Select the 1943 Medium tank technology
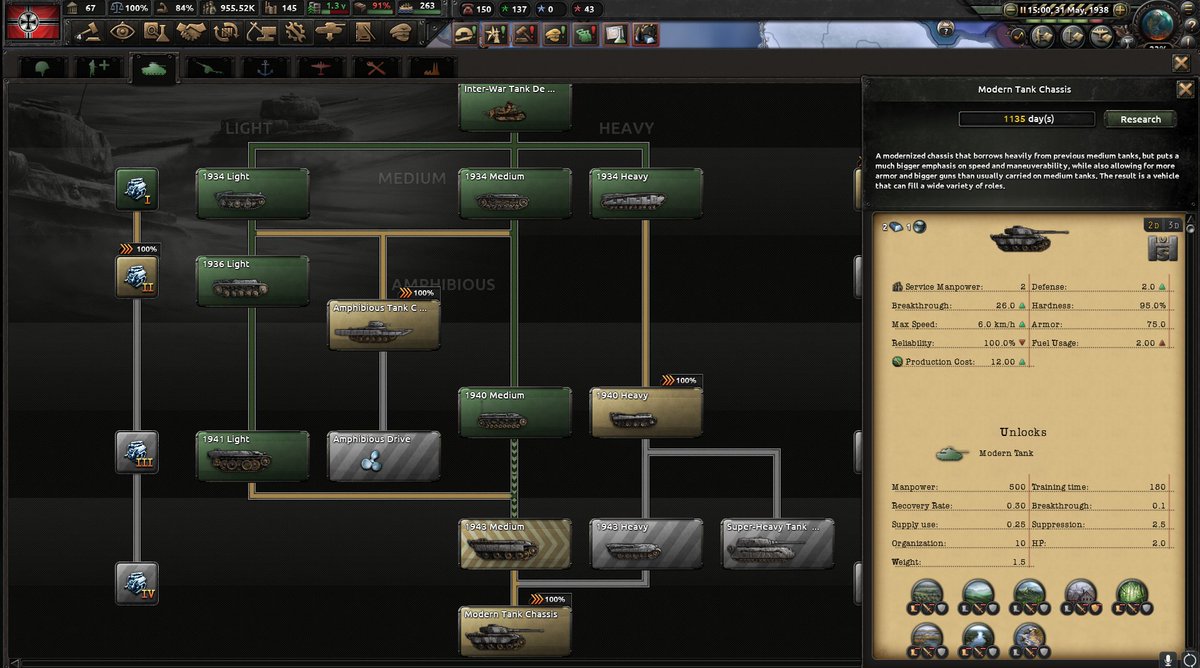This screenshot has width=1200, height=668. pyautogui.click(x=515, y=544)
